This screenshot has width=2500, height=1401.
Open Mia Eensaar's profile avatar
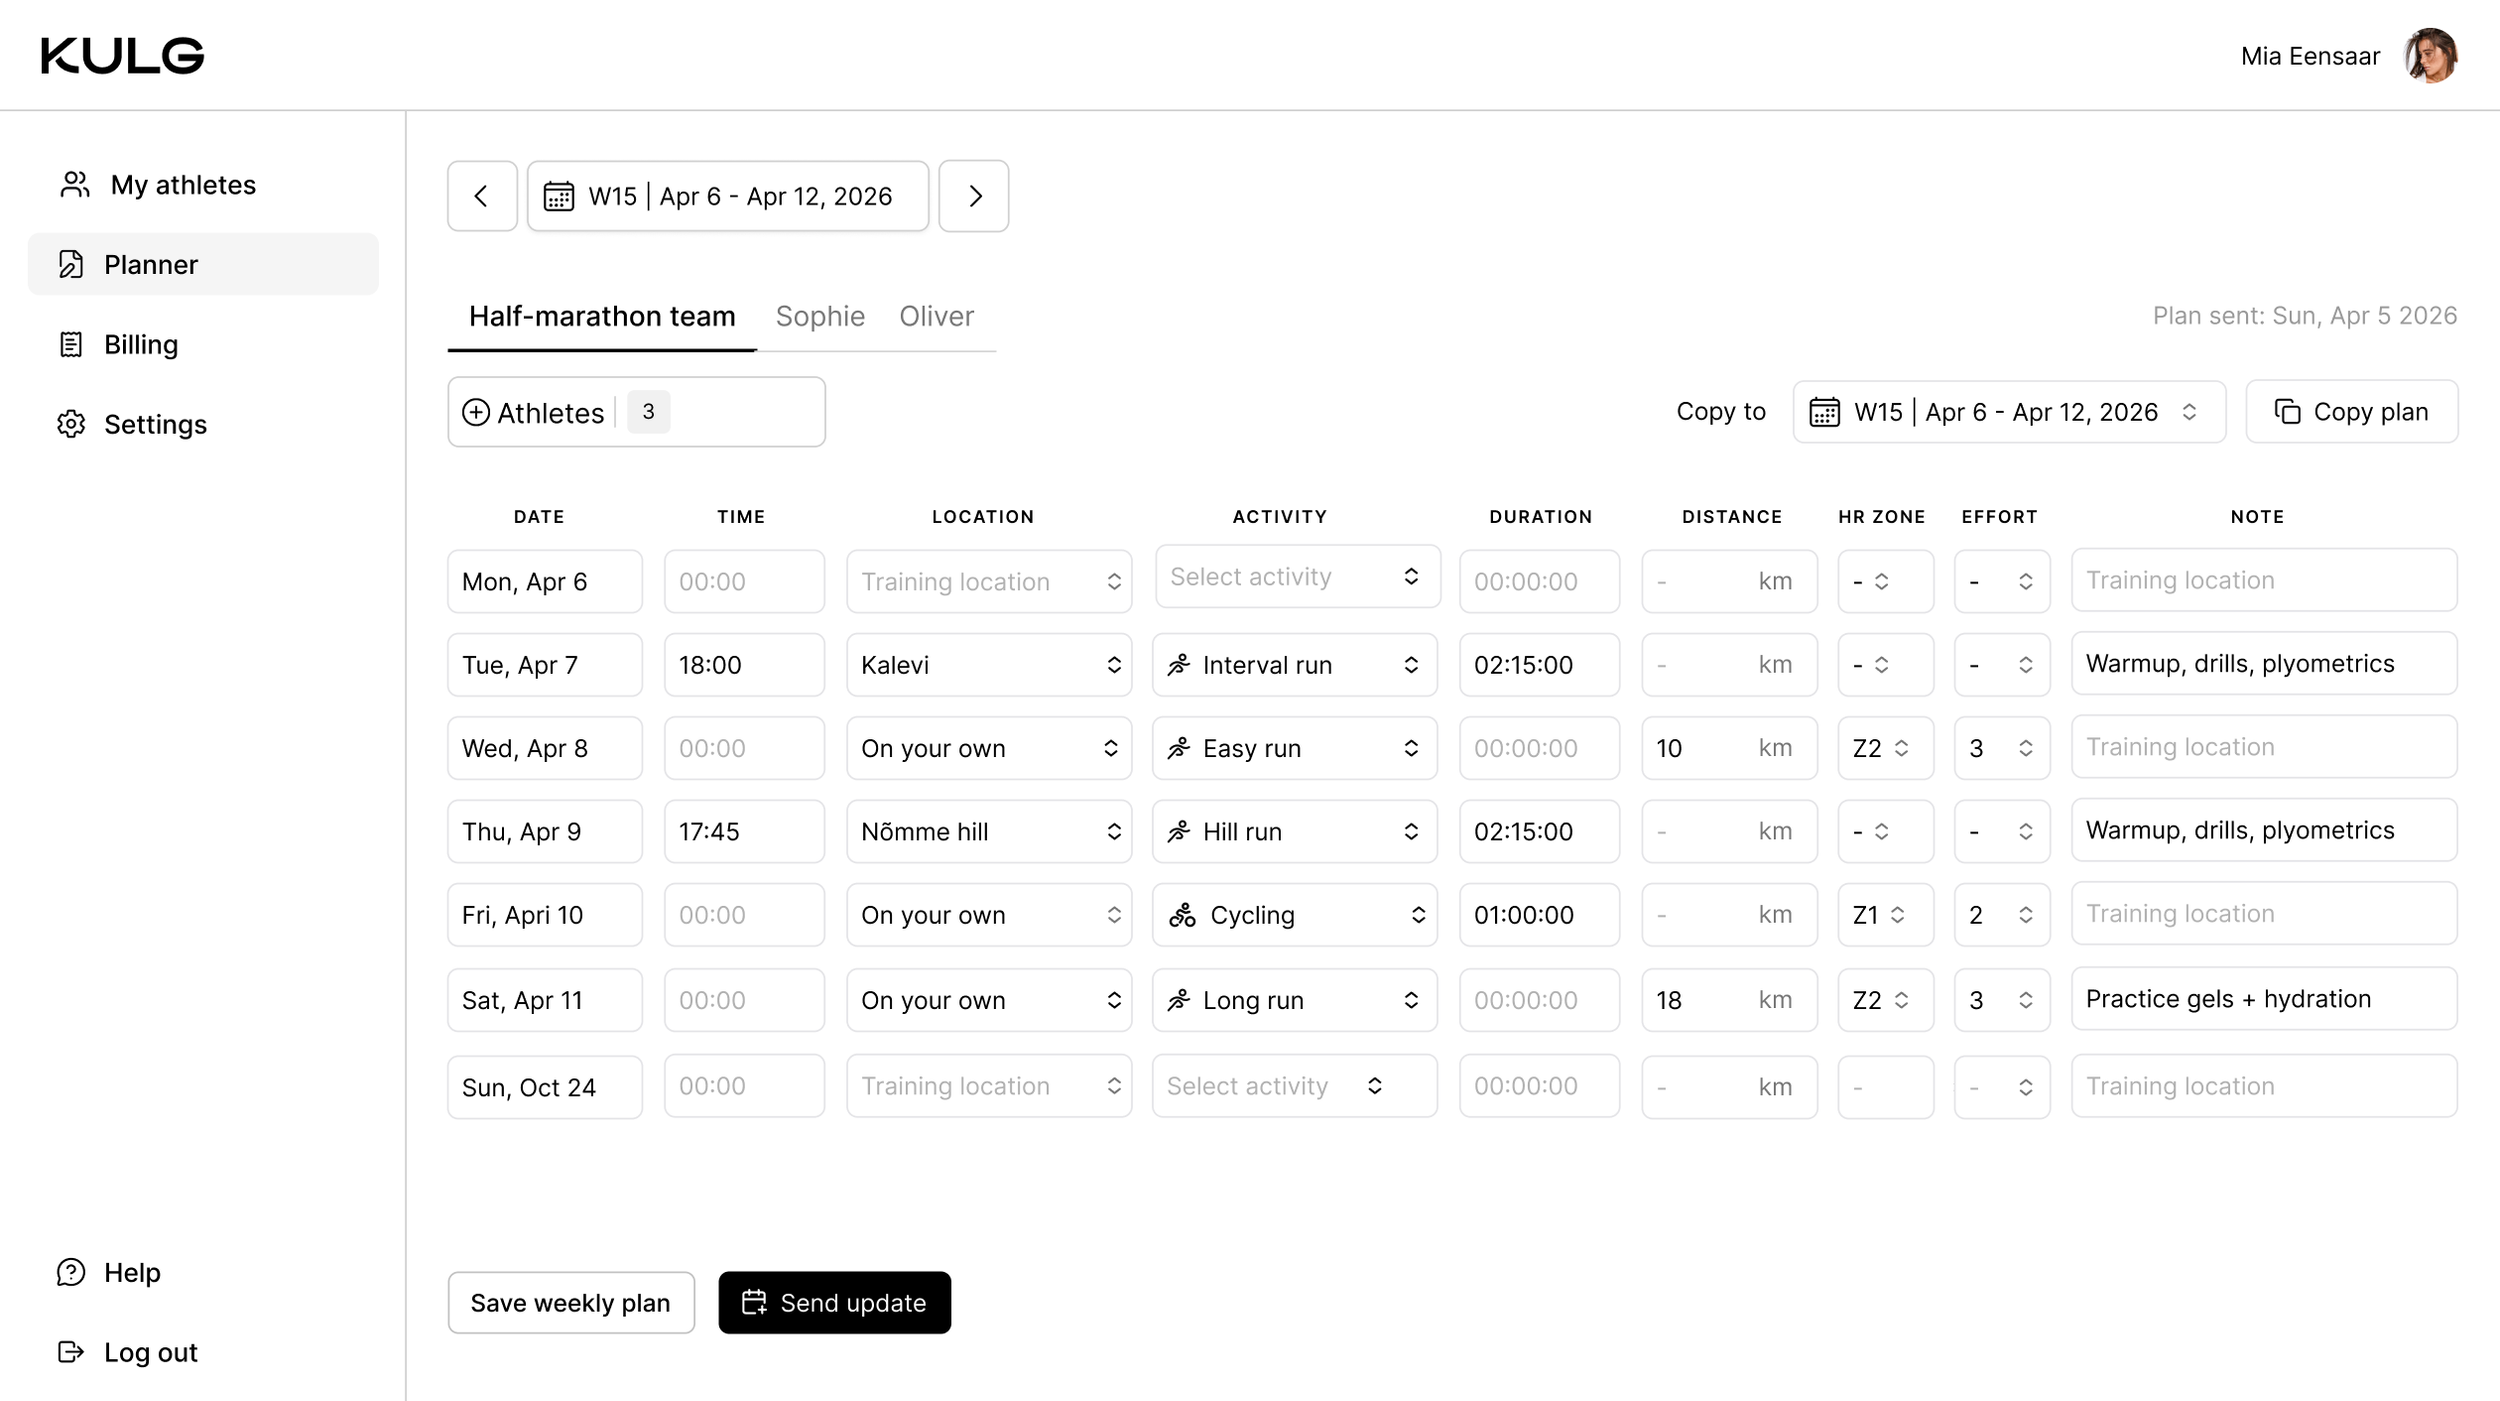(x=2431, y=56)
